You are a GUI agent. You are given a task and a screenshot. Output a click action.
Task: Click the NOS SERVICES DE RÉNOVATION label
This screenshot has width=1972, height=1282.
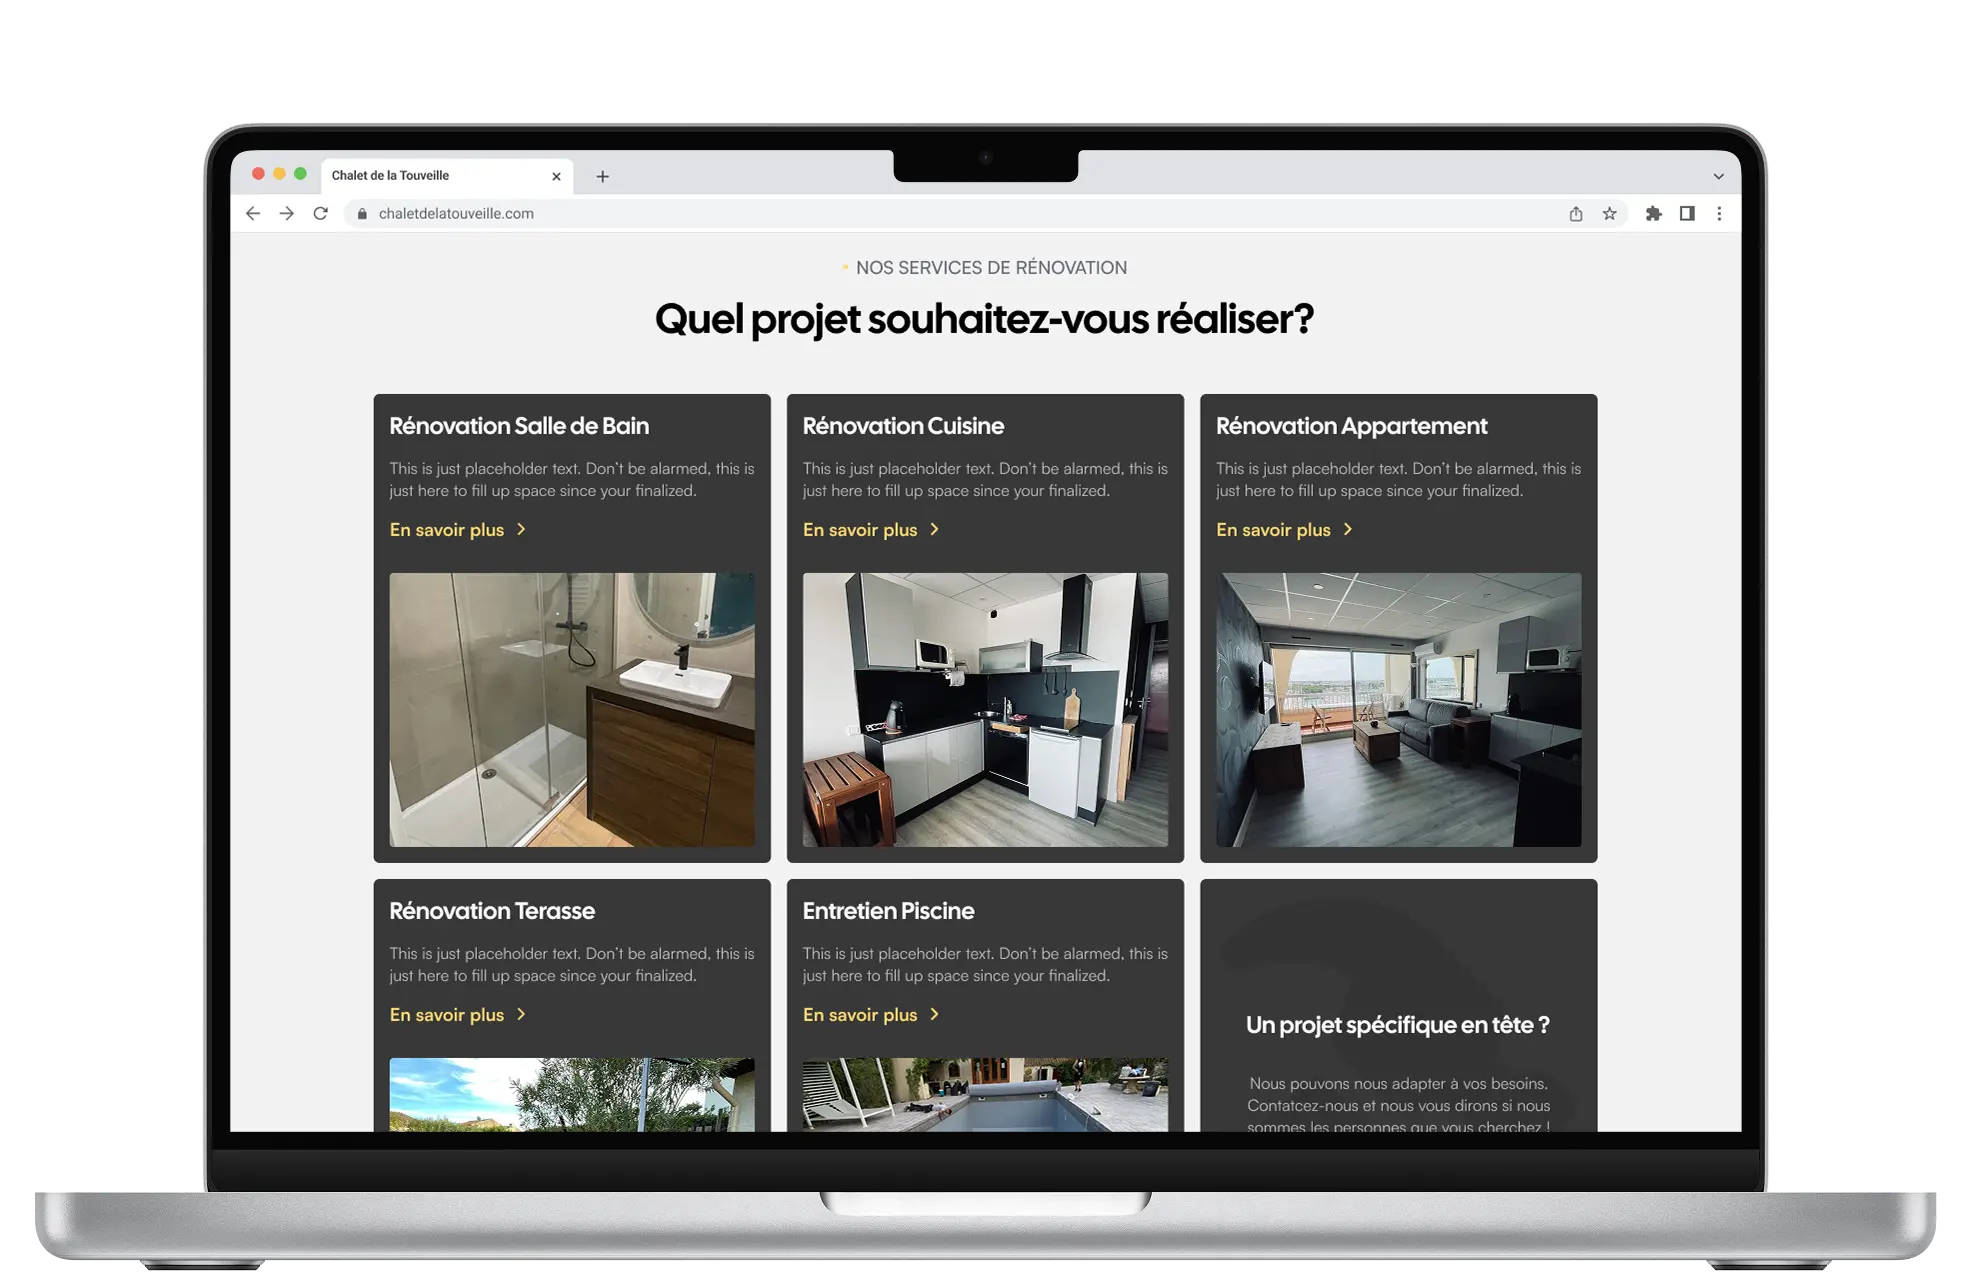(x=991, y=268)
